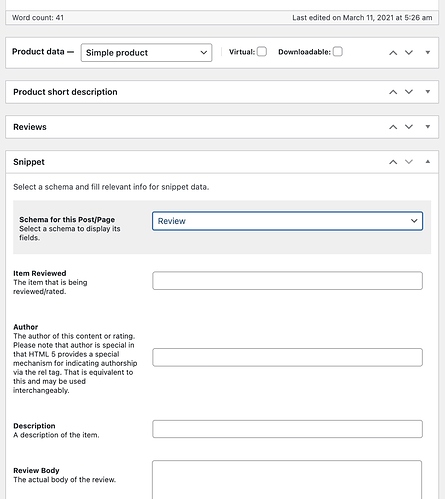Move Reviews panel up
This screenshot has height=499, width=445.
tap(393, 127)
